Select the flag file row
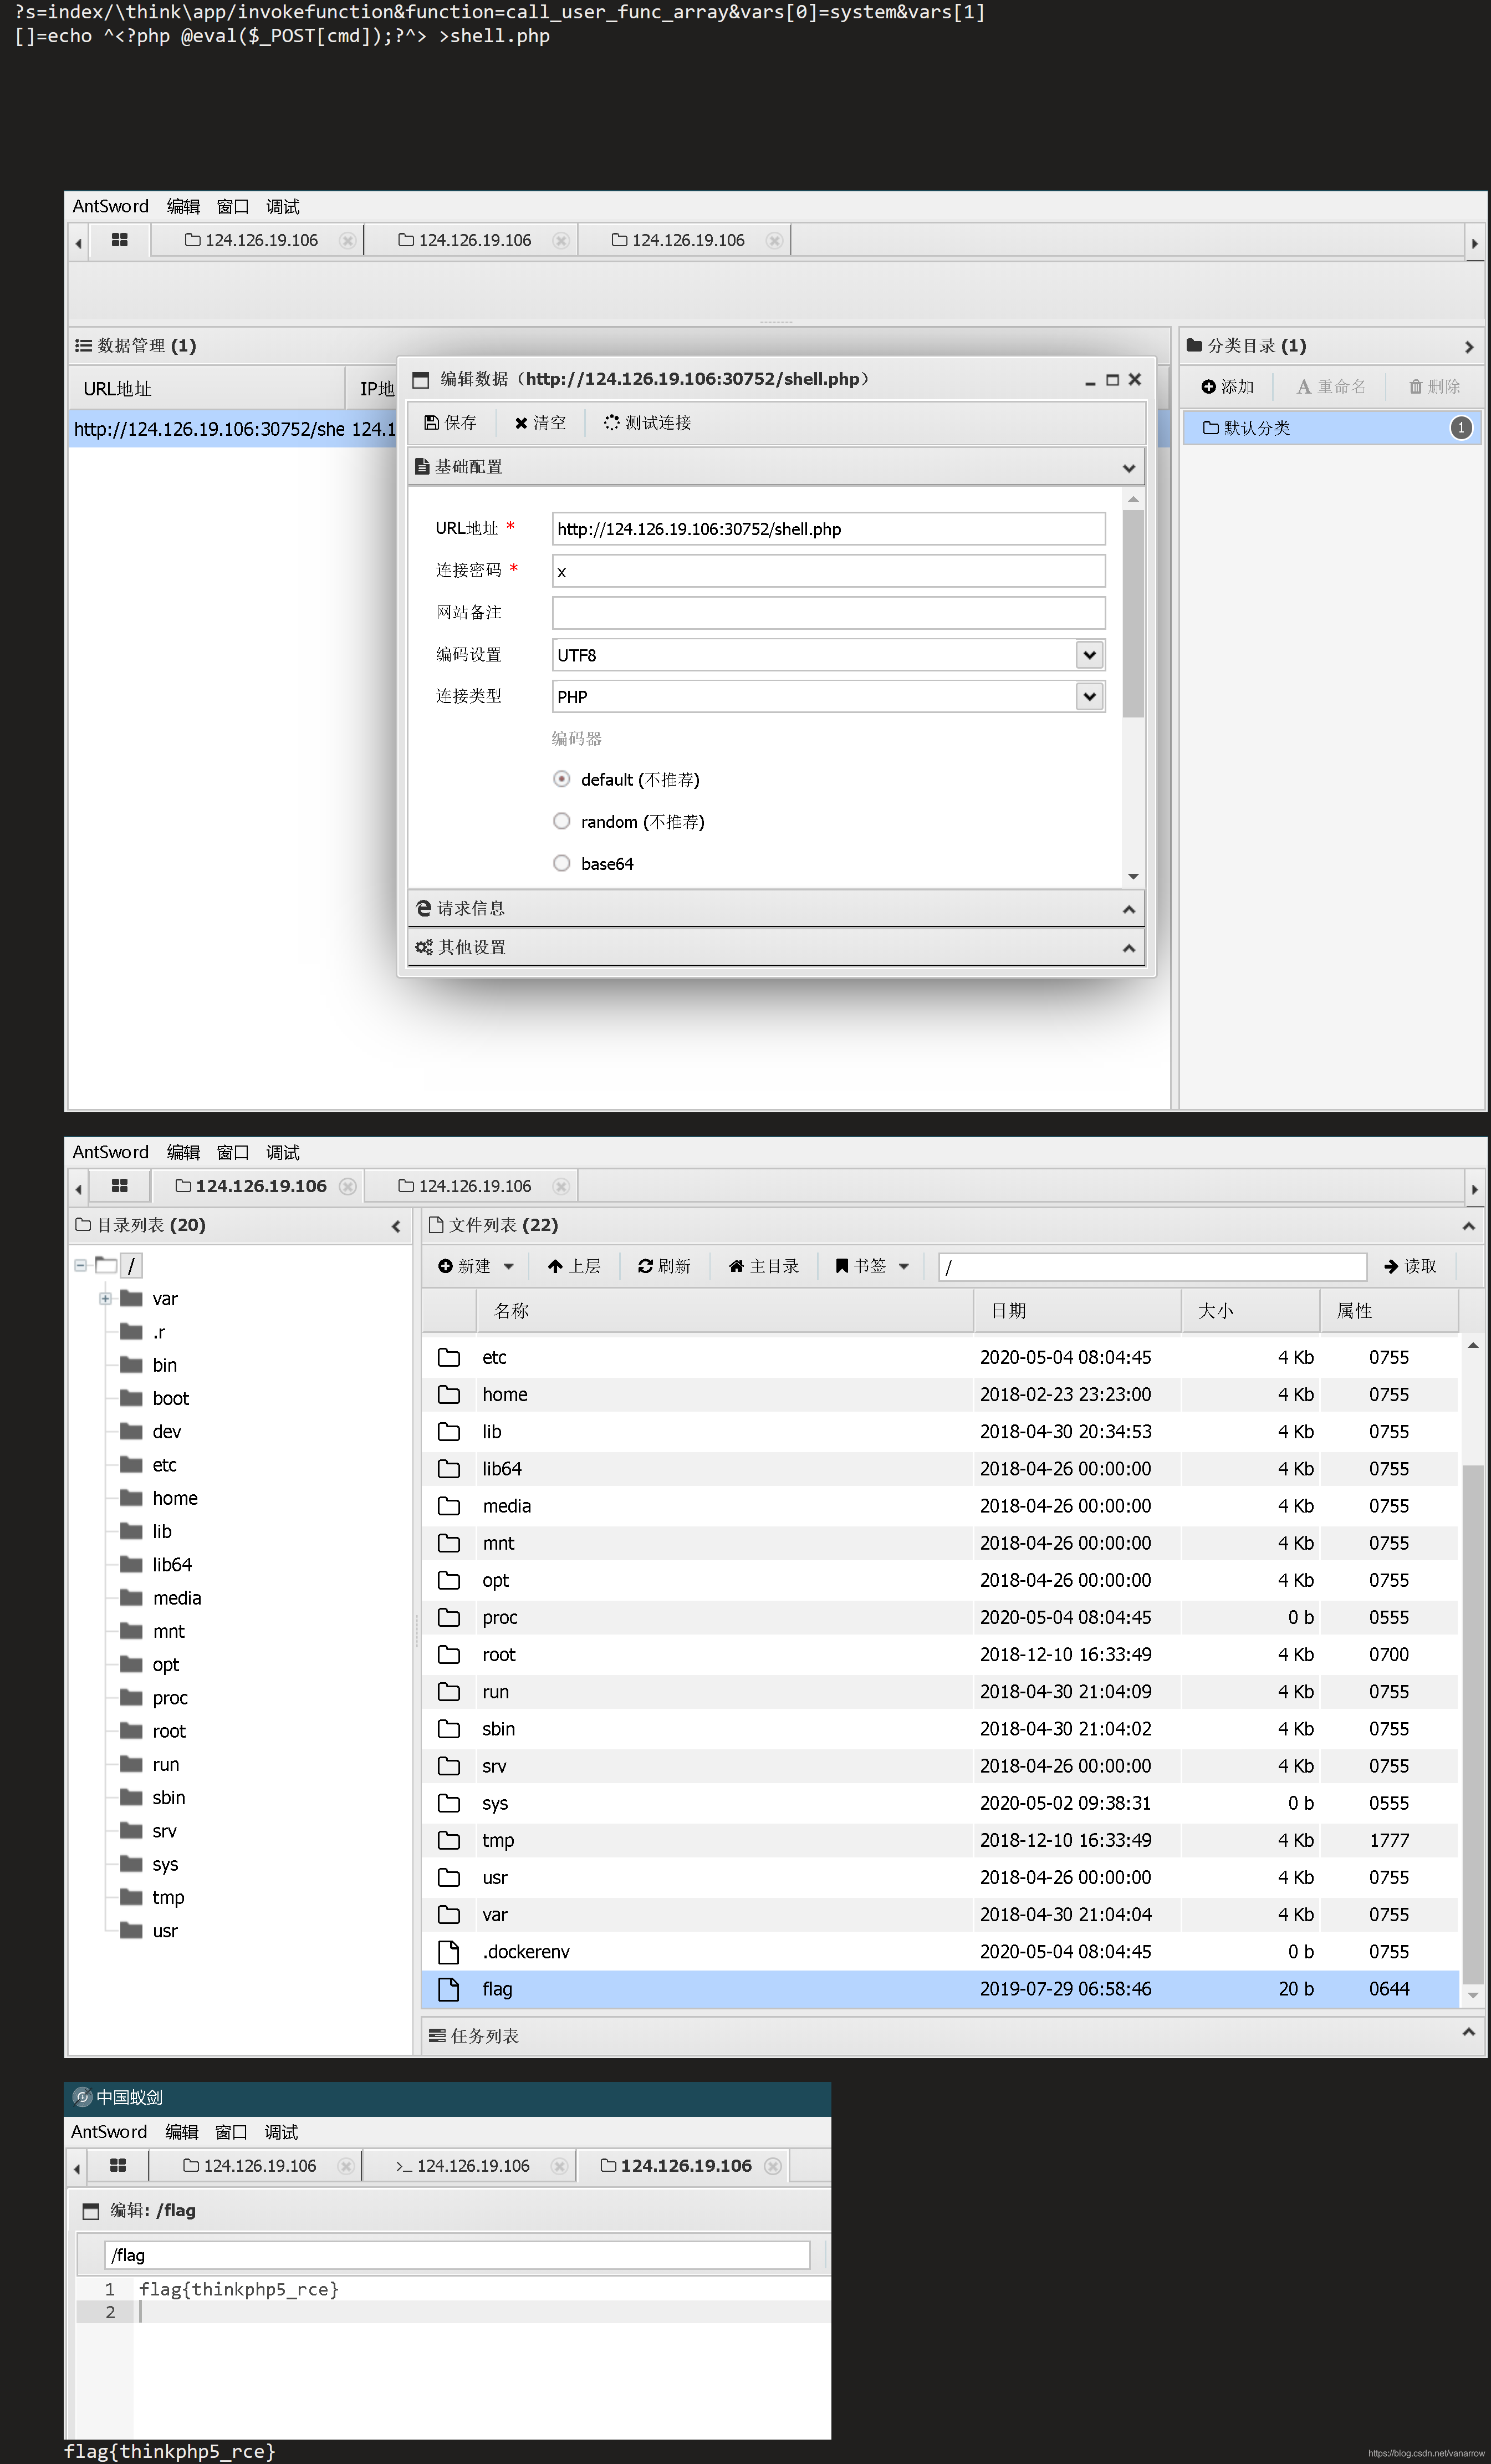Screen dimensions: 1491x2464 (939, 1989)
